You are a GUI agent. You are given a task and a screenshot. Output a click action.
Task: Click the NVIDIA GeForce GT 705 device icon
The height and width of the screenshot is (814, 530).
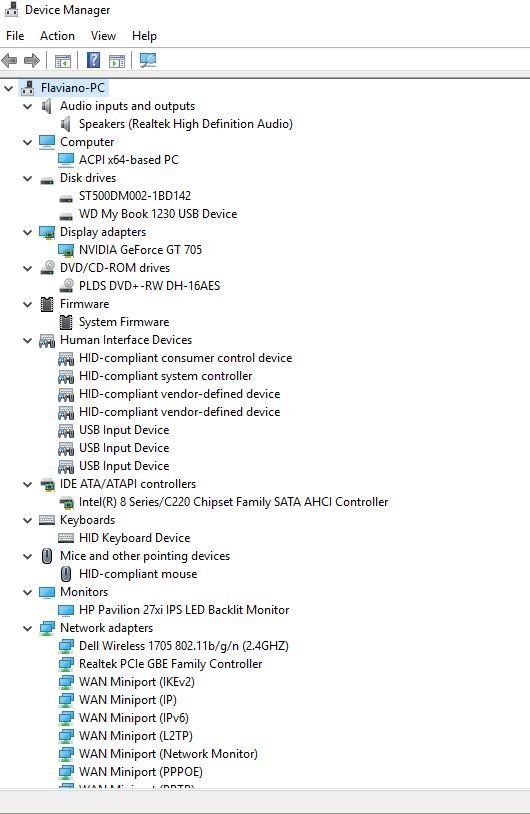click(x=66, y=250)
